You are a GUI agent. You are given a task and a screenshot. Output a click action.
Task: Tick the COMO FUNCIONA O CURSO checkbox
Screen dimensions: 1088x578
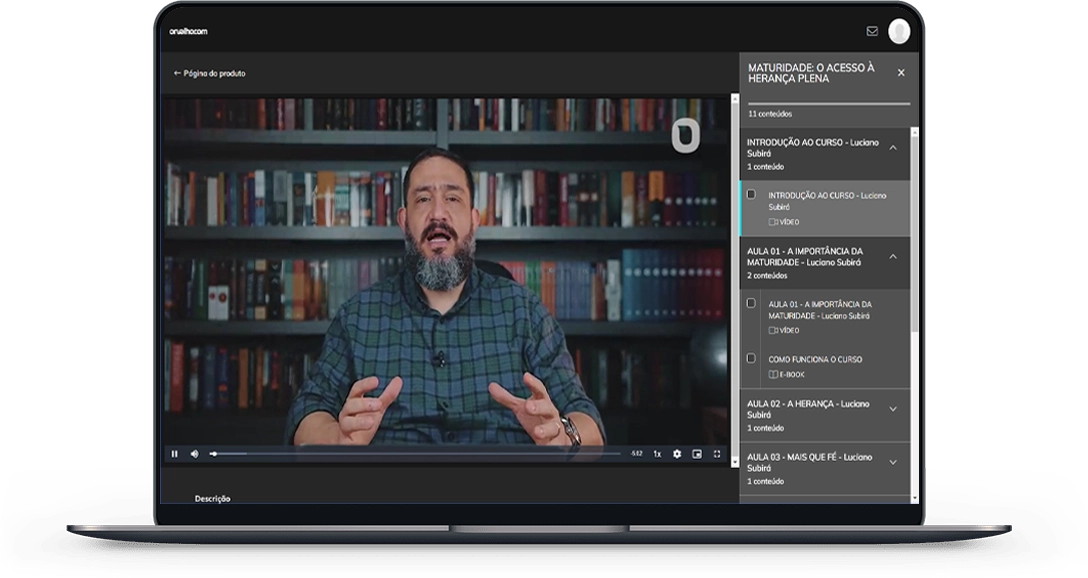click(751, 358)
